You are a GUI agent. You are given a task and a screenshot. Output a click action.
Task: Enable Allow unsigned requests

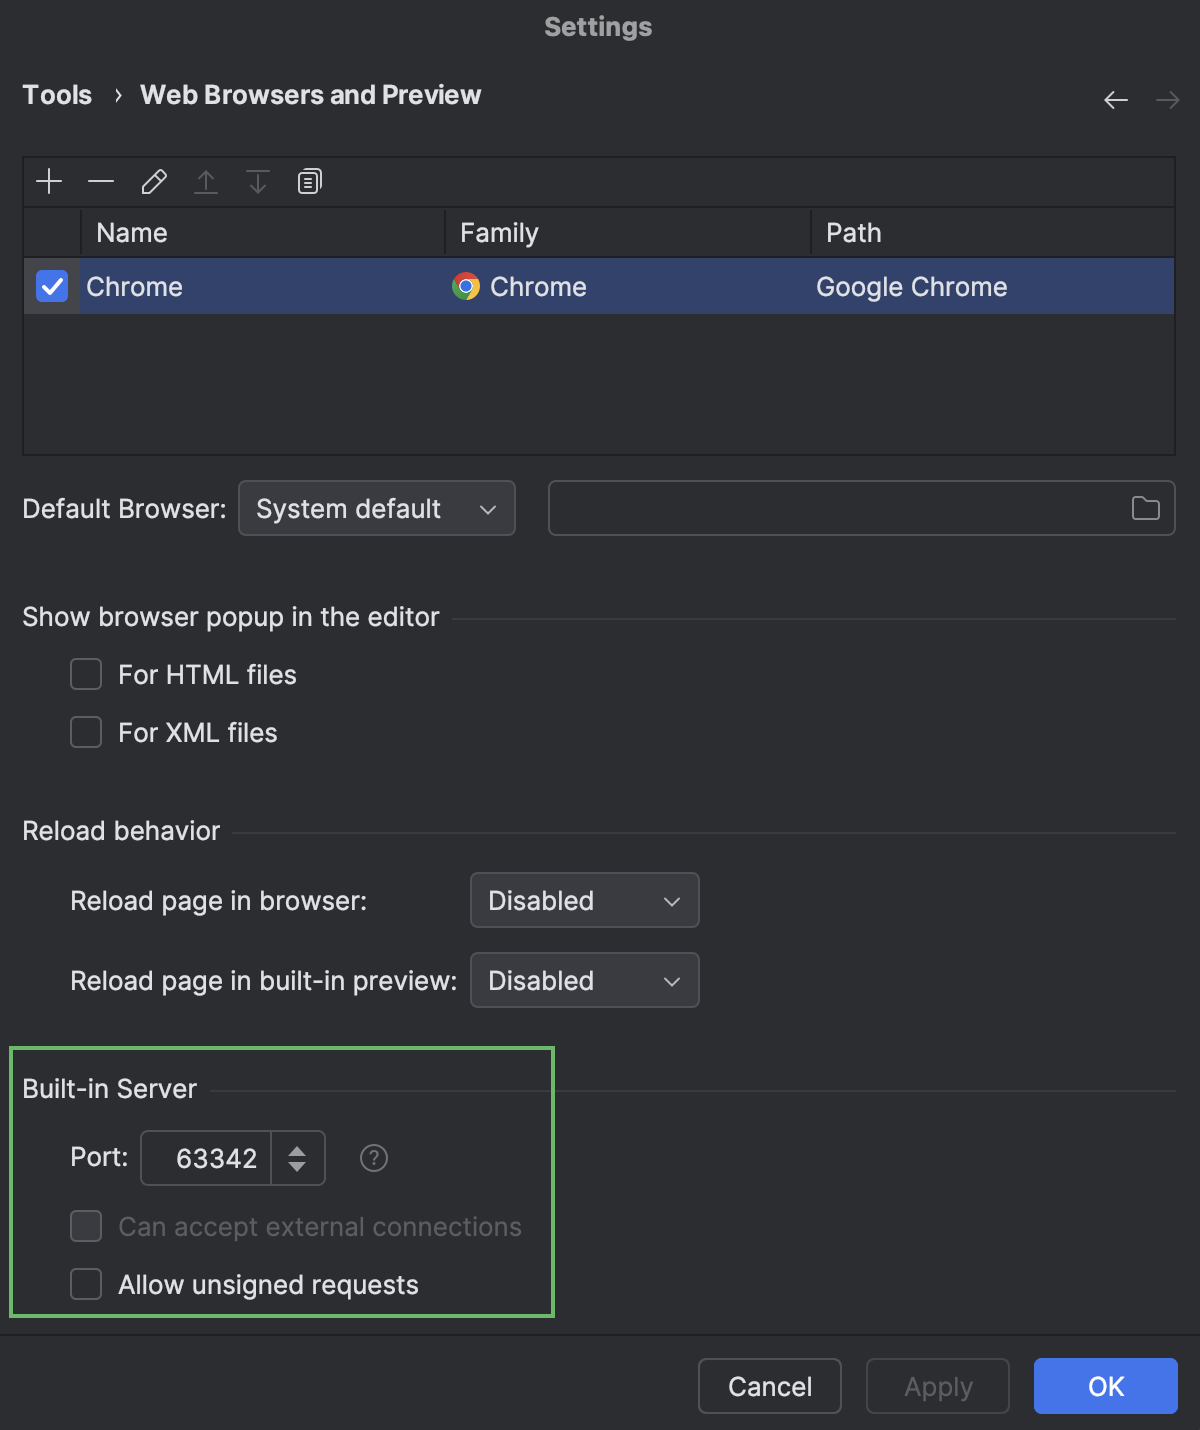(86, 1284)
